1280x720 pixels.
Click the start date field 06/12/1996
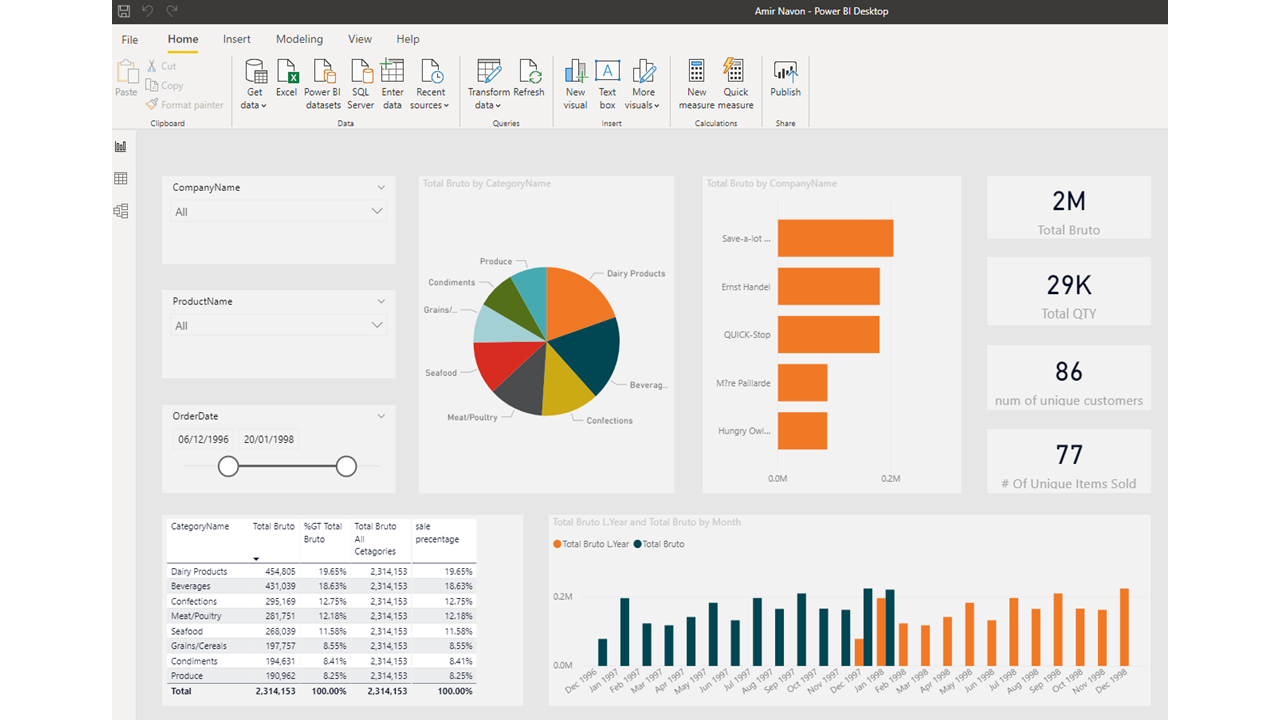[204, 439]
